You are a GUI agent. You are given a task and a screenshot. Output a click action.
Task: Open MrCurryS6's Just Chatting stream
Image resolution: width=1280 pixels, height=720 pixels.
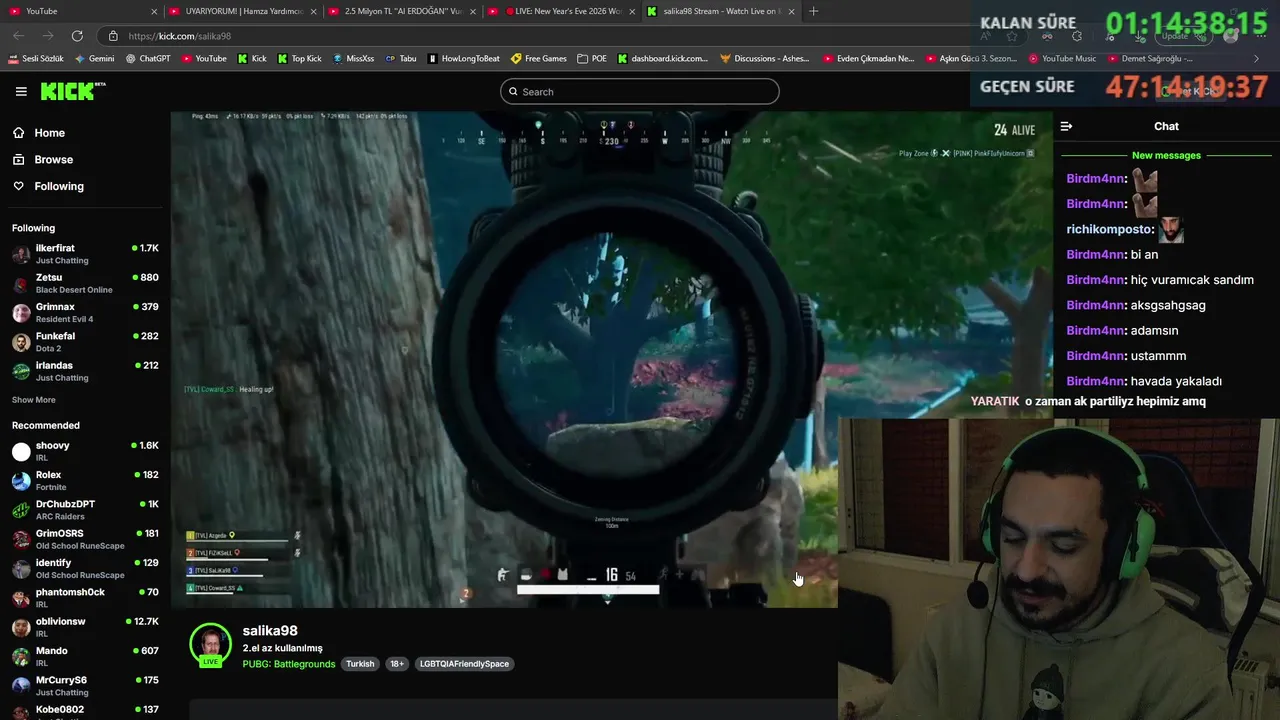tap(85, 686)
